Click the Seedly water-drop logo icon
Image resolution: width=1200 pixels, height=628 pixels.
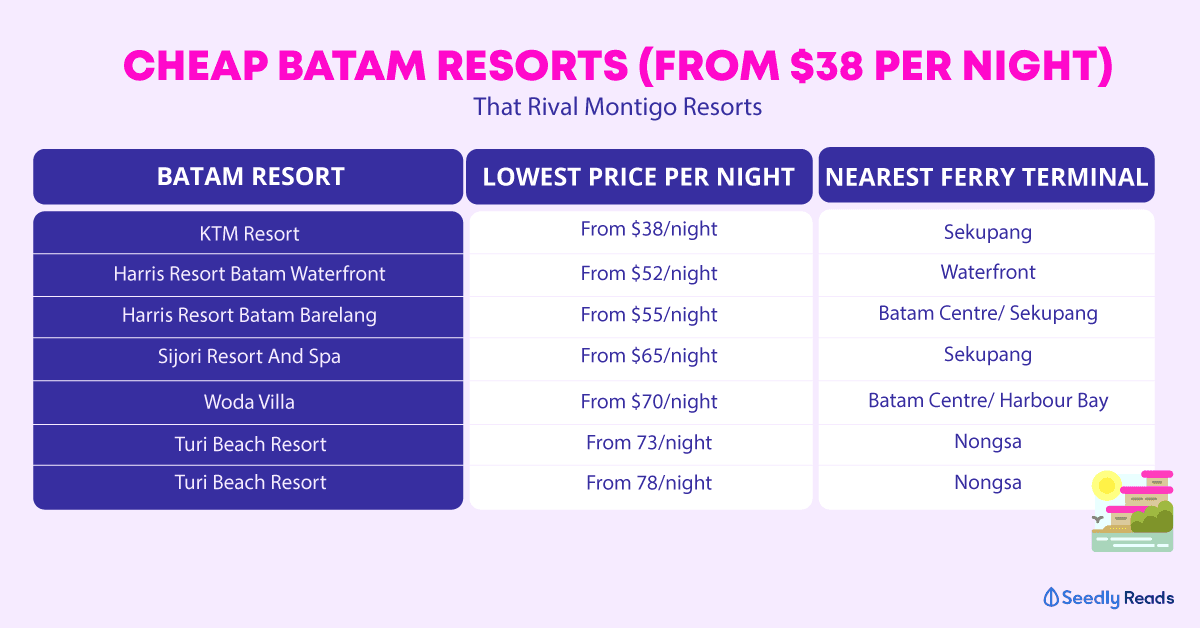tap(1051, 598)
